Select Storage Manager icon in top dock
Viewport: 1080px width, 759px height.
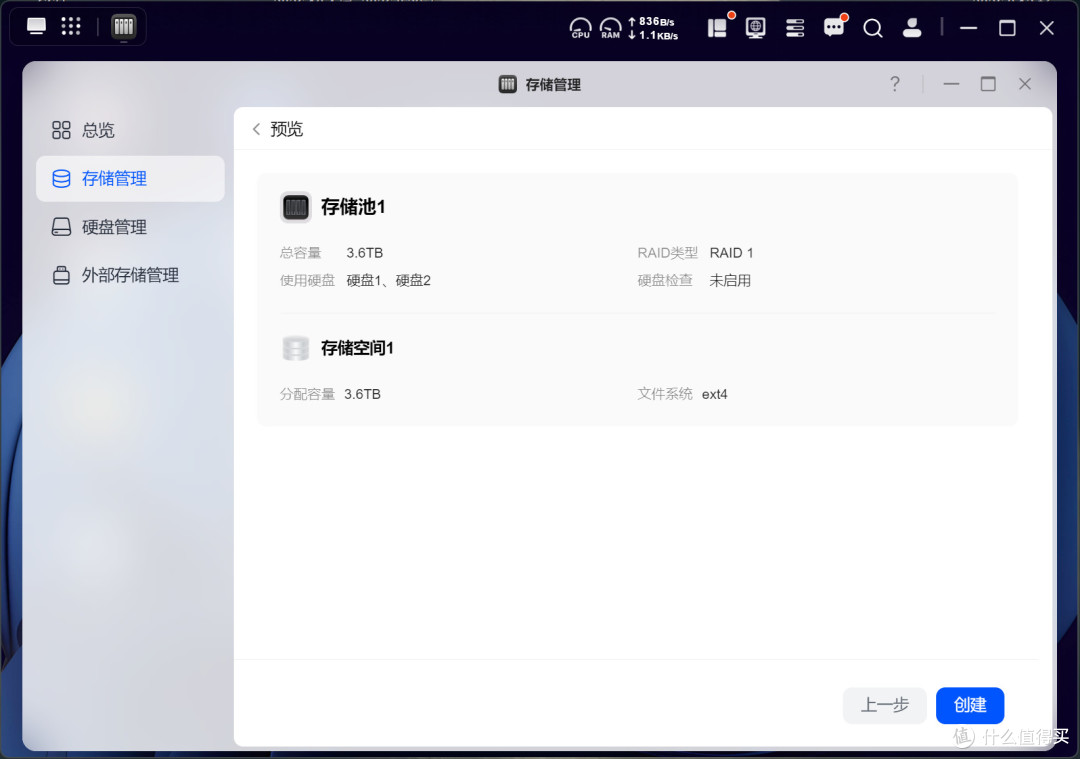click(x=123, y=27)
